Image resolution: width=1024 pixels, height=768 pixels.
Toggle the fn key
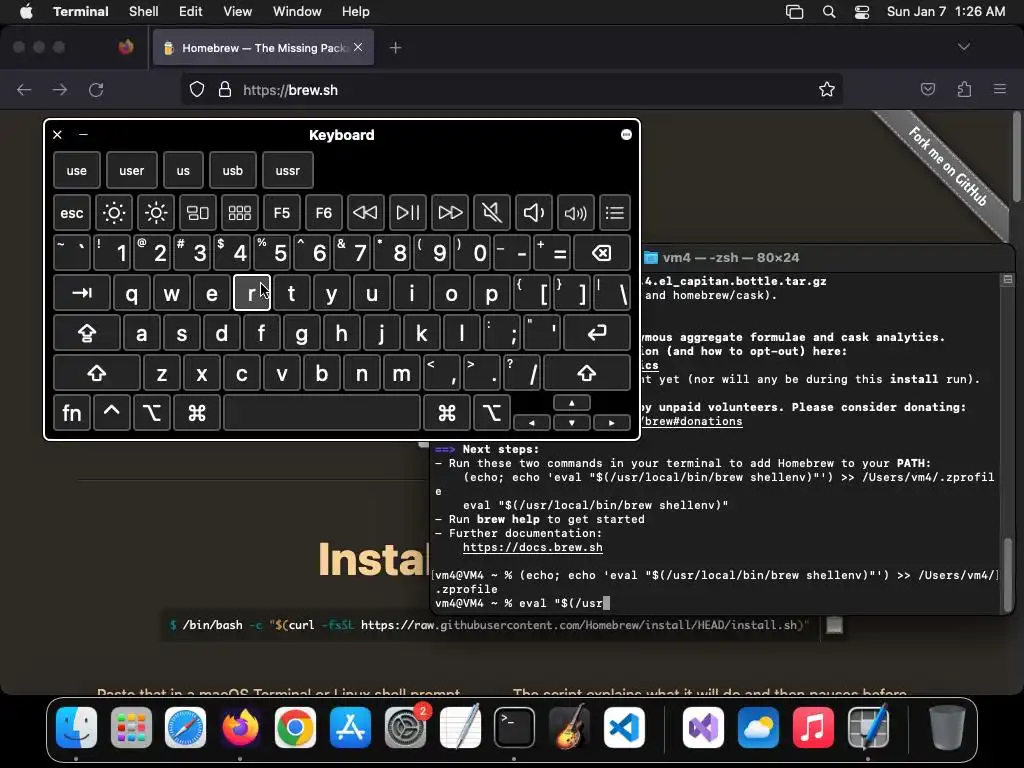coord(72,413)
